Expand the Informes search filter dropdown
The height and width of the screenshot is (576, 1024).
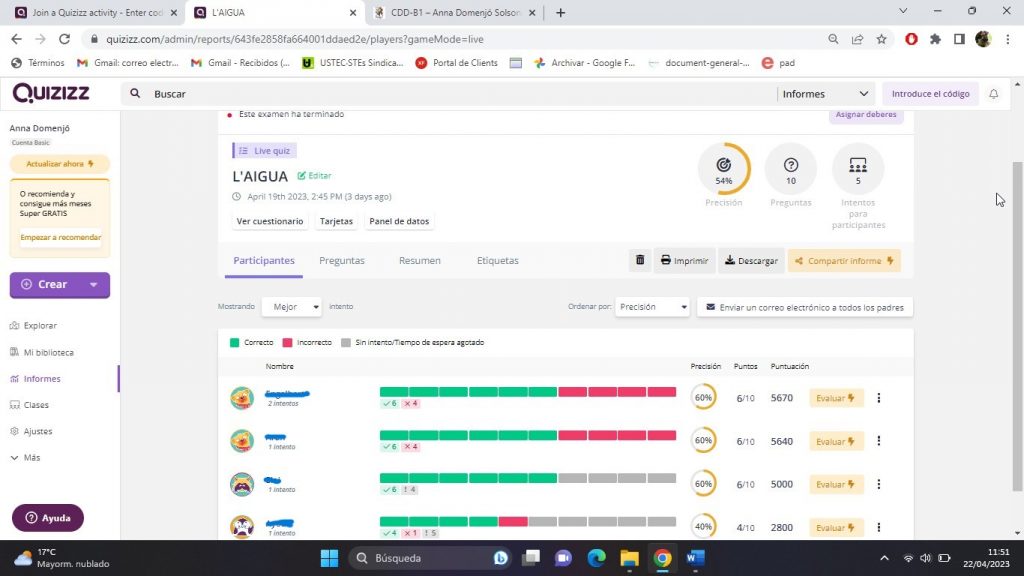825,94
